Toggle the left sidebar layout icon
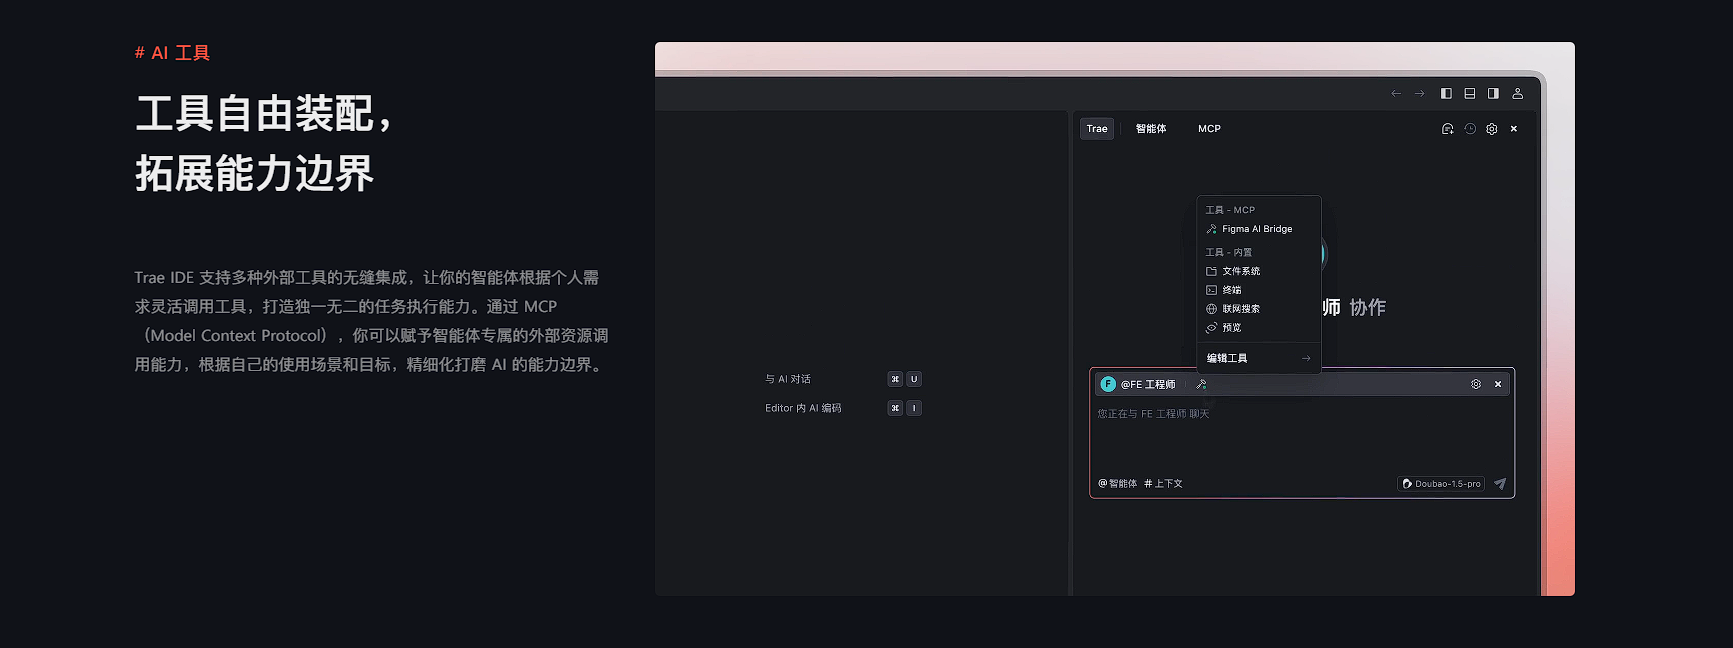 coord(1446,94)
